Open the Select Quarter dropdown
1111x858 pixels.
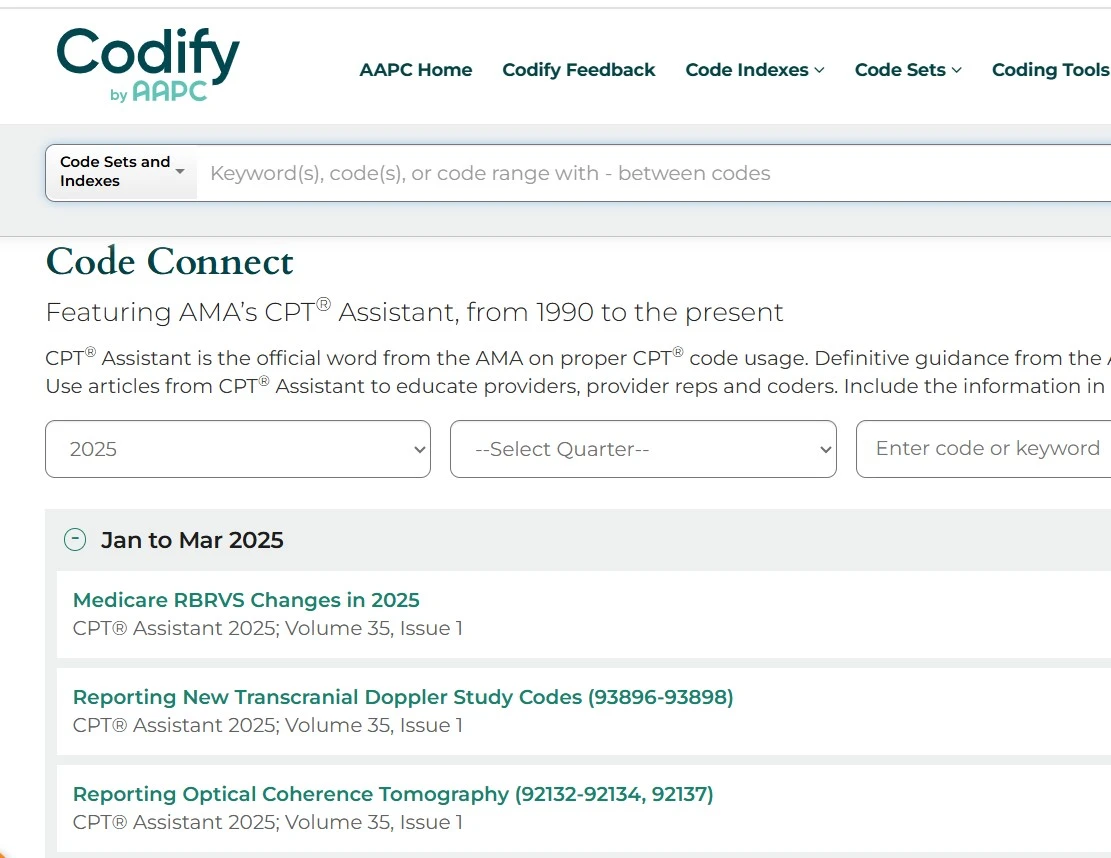tap(642, 449)
